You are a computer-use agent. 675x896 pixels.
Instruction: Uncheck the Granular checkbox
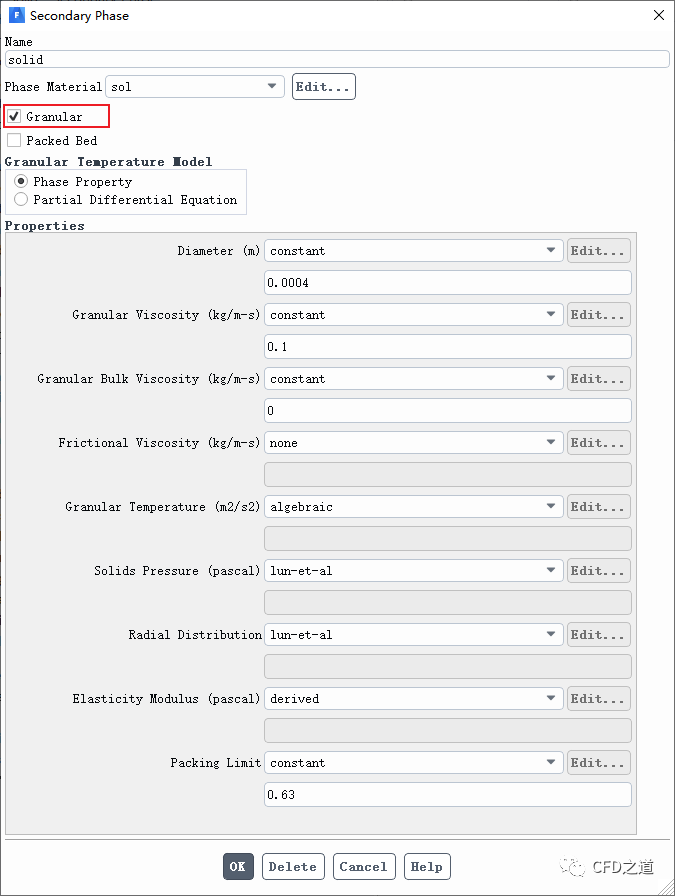[14, 117]
